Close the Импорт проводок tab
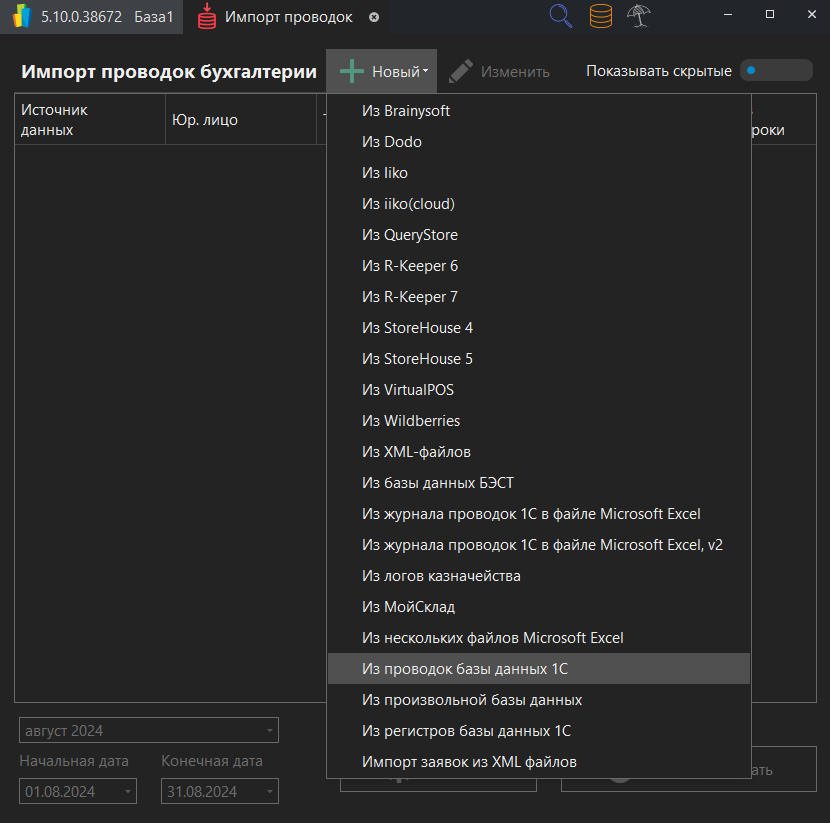This screenshot has height=823, width=830. click(374, 17)
